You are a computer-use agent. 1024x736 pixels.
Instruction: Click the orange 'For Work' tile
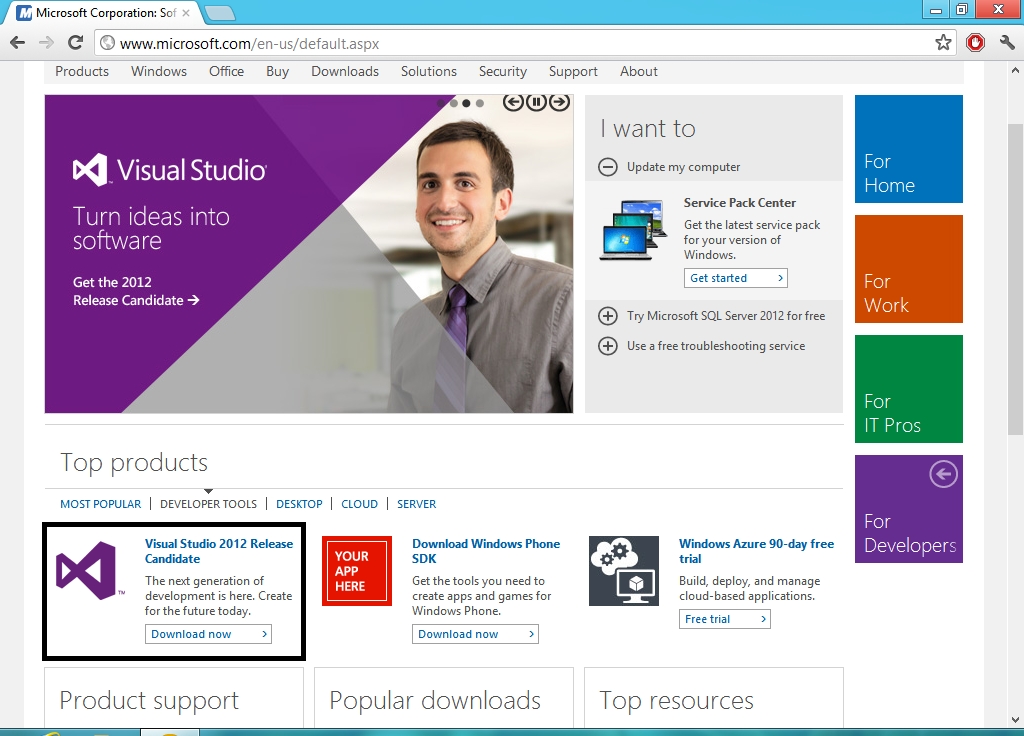point(908,269)
